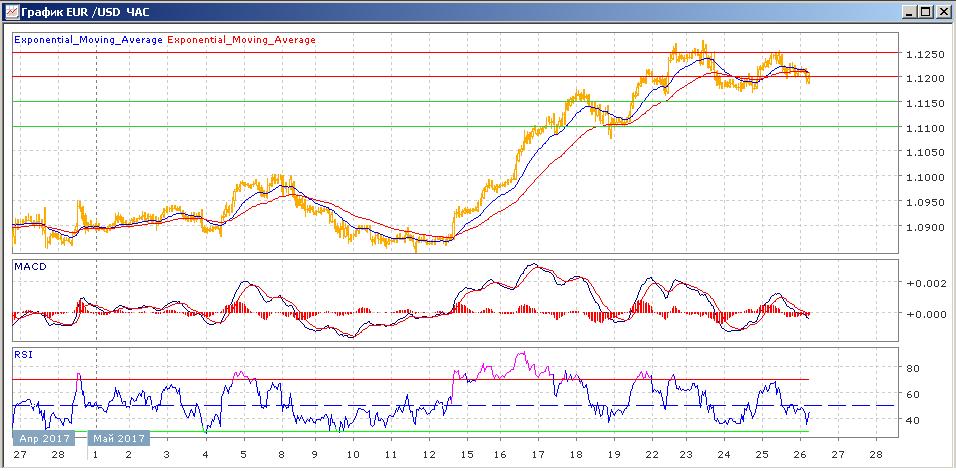Click the 1.0950 price axis label
The height and width of the screenshot is (471, 956).
926,202
